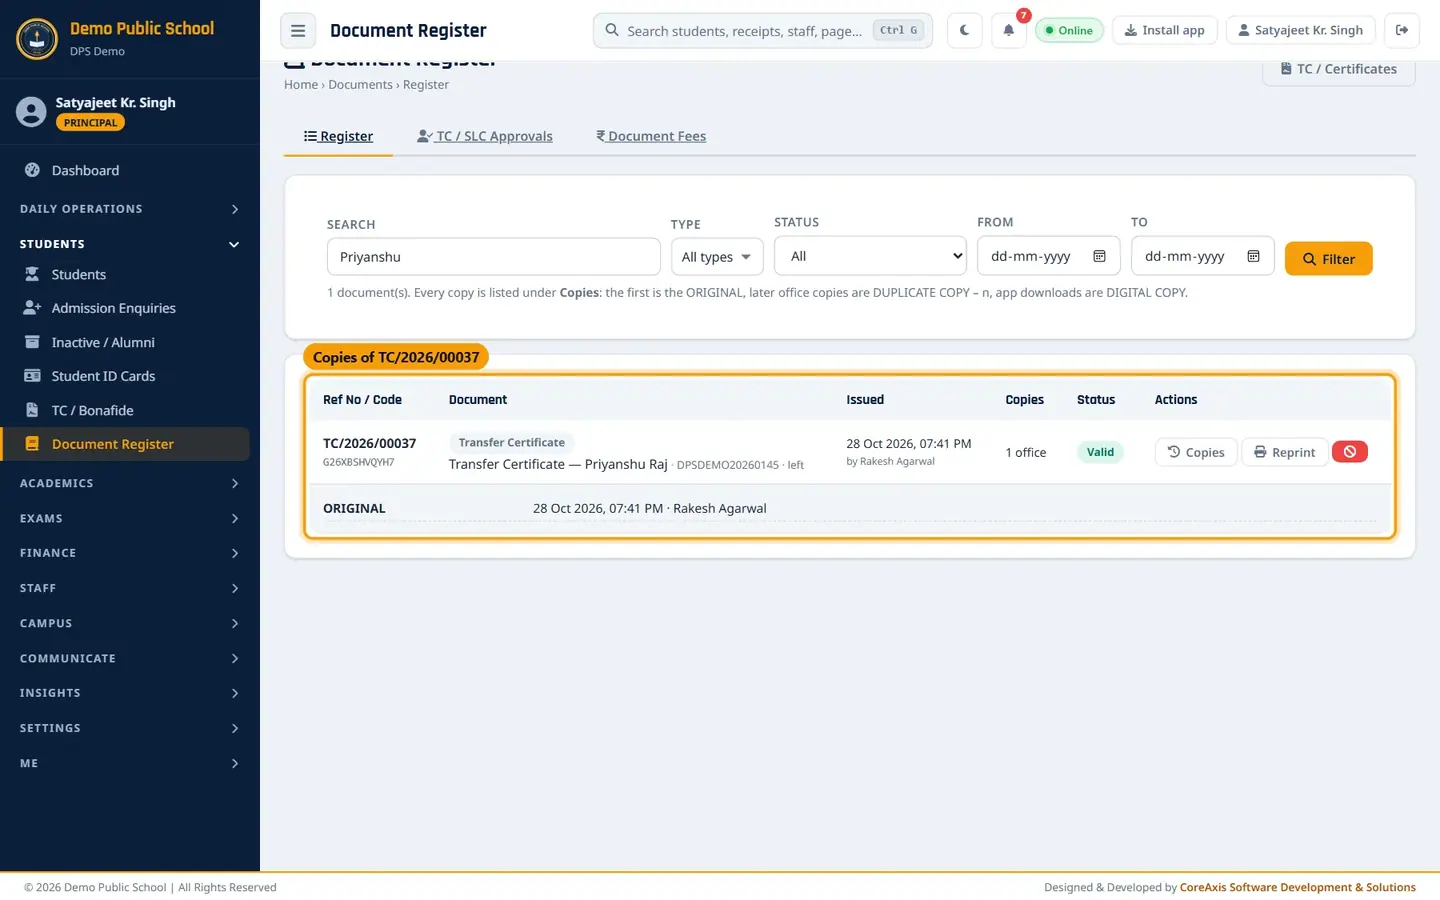Toggle the sidebar hamburger menu
This screenshot has height=900, width=1440.
pyautogui.click(x=298, y=30)
